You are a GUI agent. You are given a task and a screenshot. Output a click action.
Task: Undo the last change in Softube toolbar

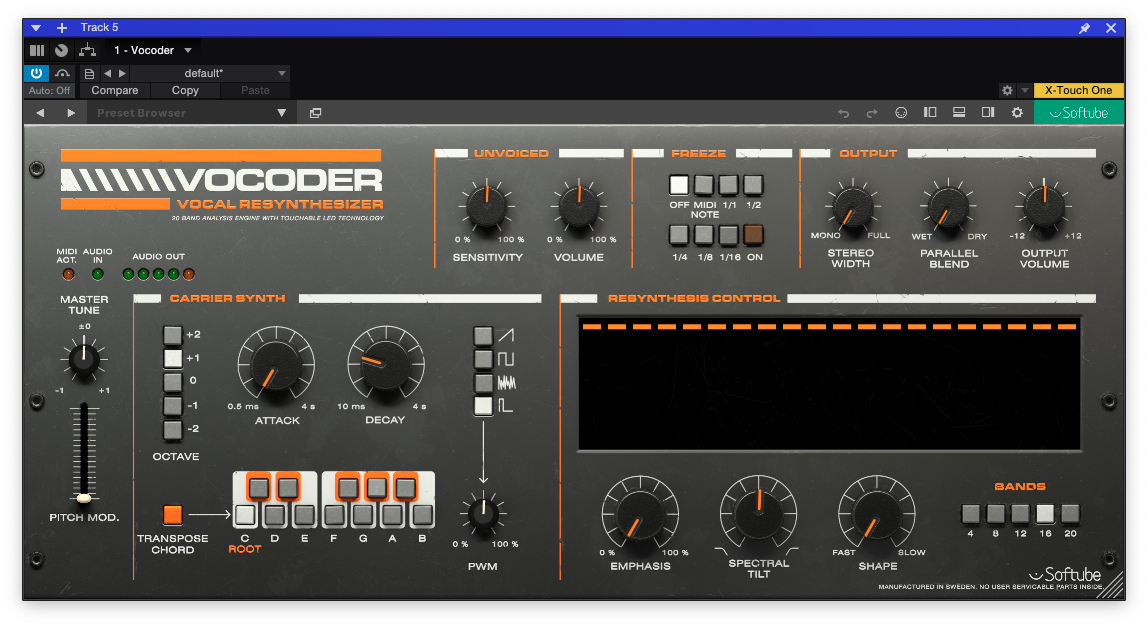(843, 113)
